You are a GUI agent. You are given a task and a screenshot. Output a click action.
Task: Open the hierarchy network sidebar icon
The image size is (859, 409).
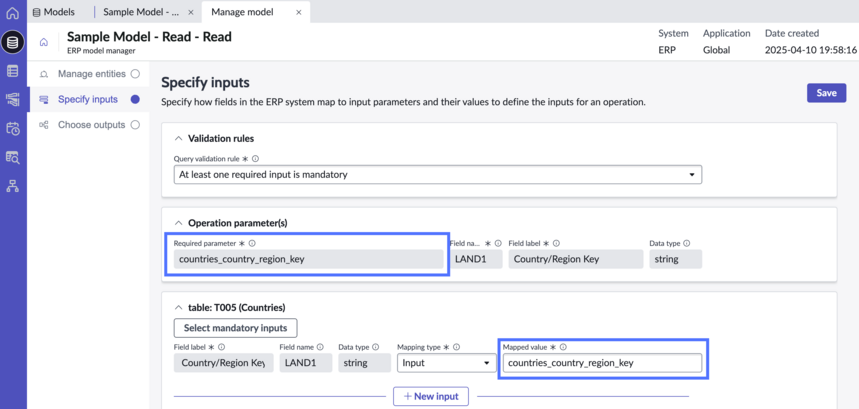point(12,187)
